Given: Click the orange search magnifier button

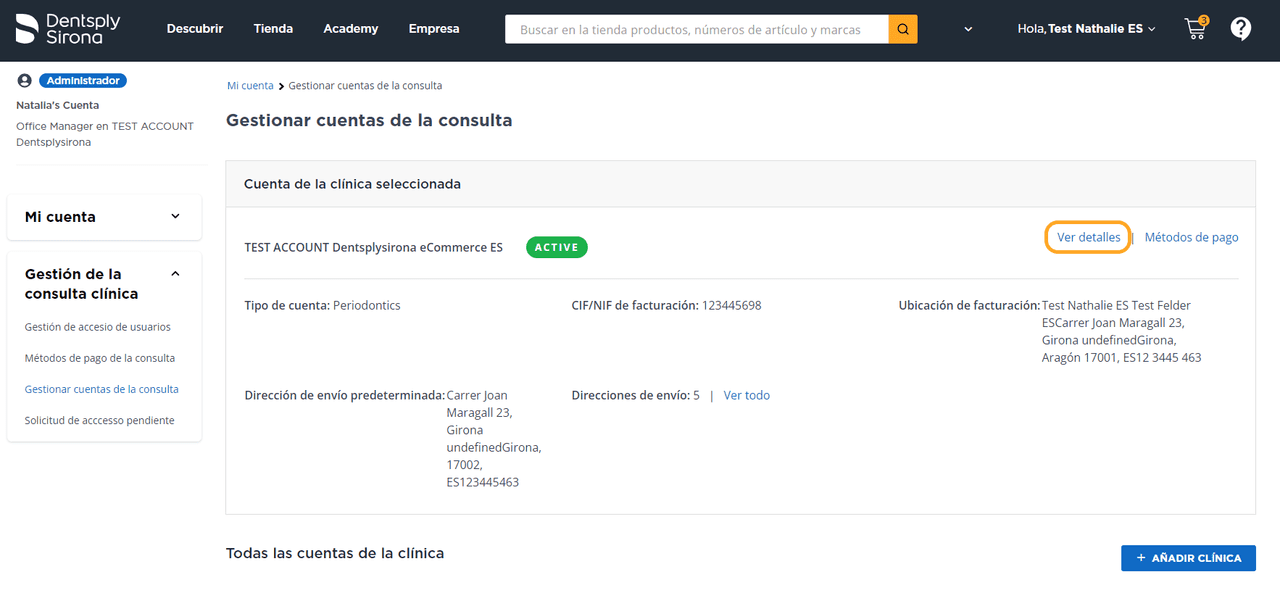Looking at the screenshot, I should (x=902, y=29).
